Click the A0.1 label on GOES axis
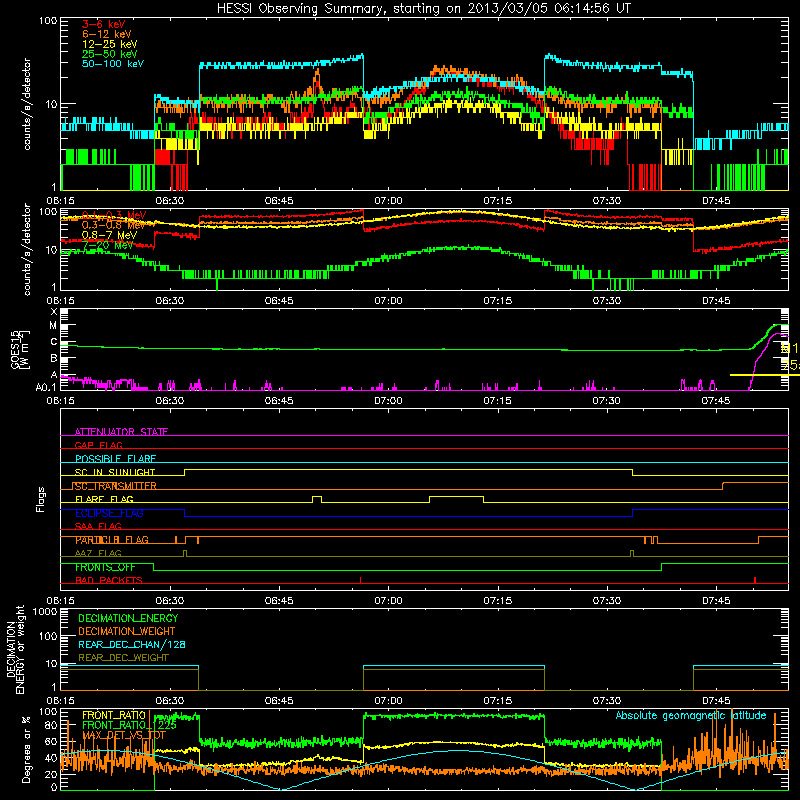800x800 pixels. (47, 388)
